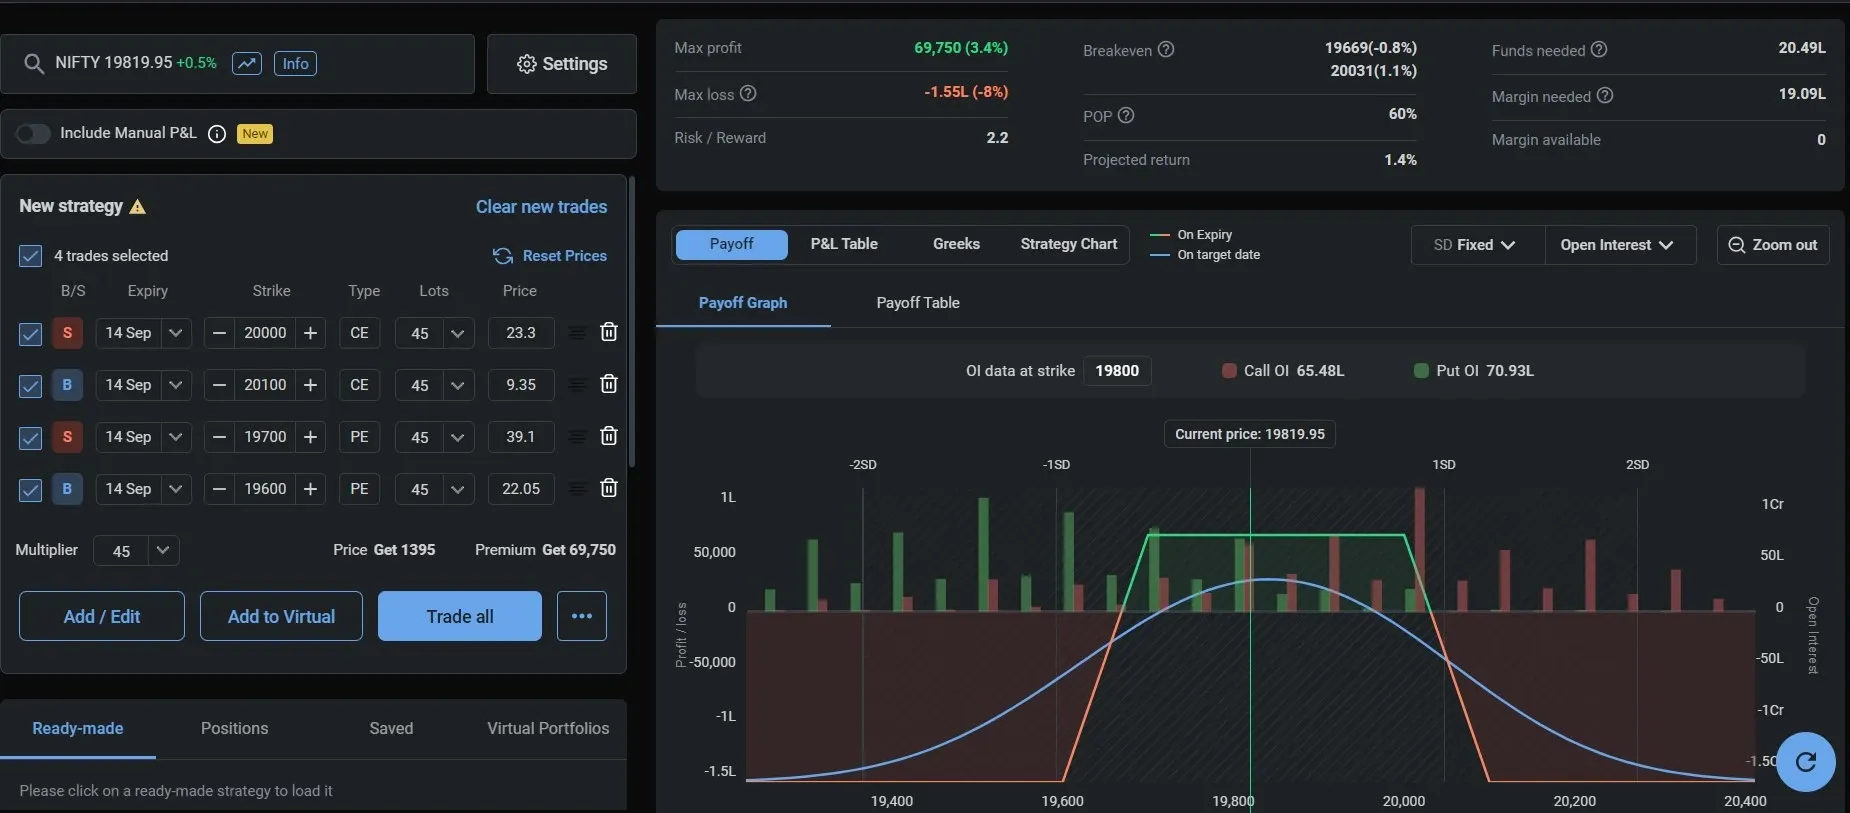This screenshot has height=813, width=1850.
Task: Click the Info button next to NIFTY
Action: click(x=295, y=64)
